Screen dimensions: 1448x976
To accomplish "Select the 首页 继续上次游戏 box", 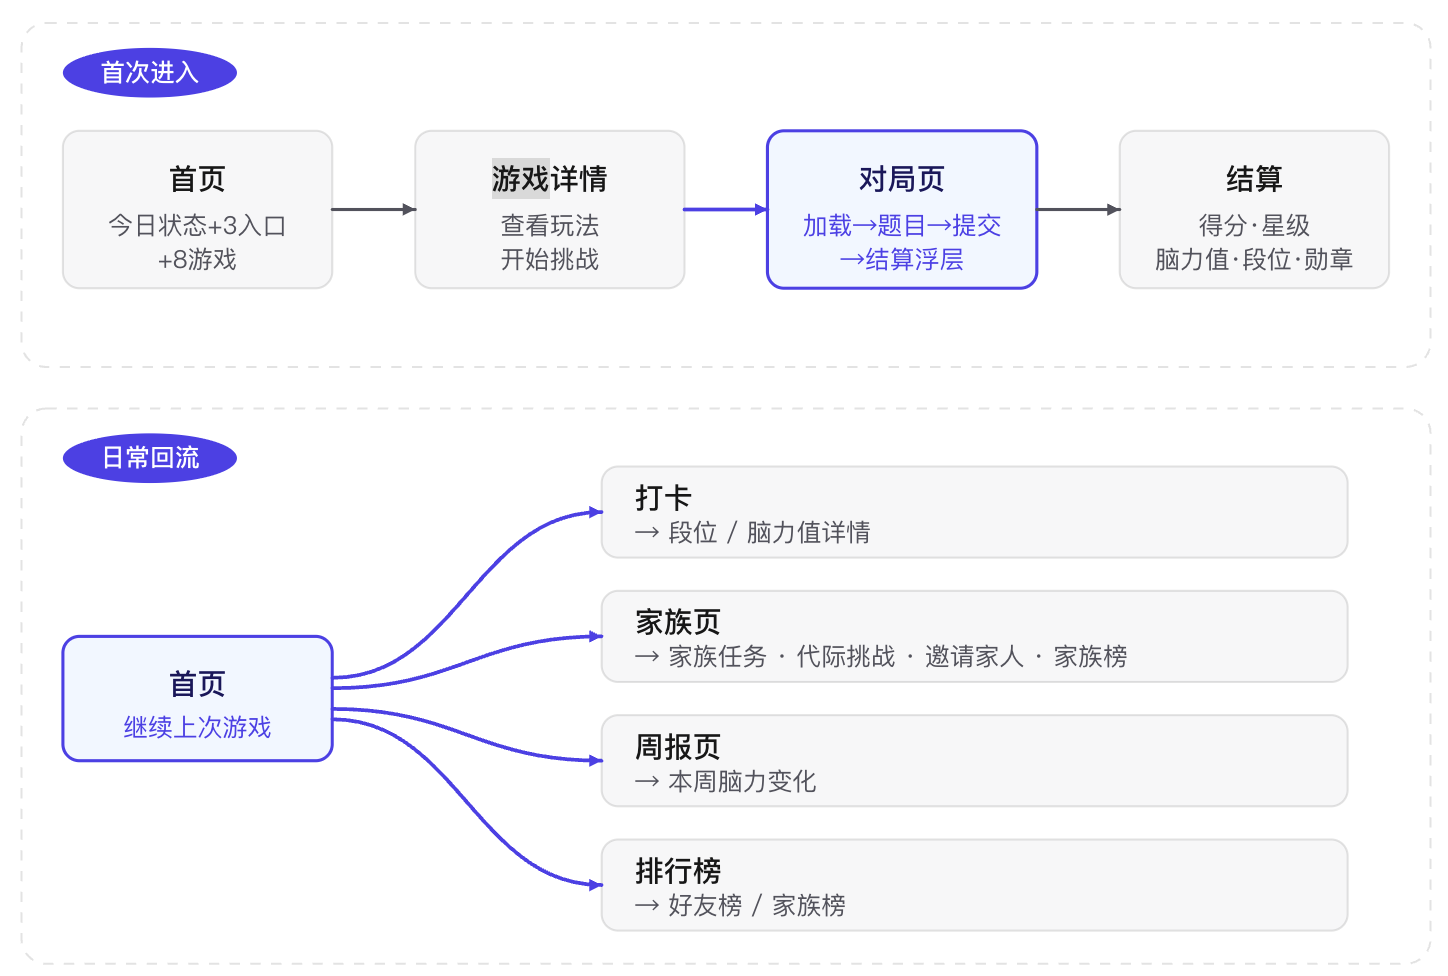I will 198,699.
